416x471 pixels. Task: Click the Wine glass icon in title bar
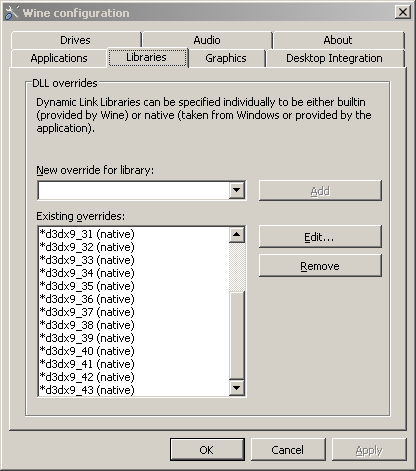[12, 13]
